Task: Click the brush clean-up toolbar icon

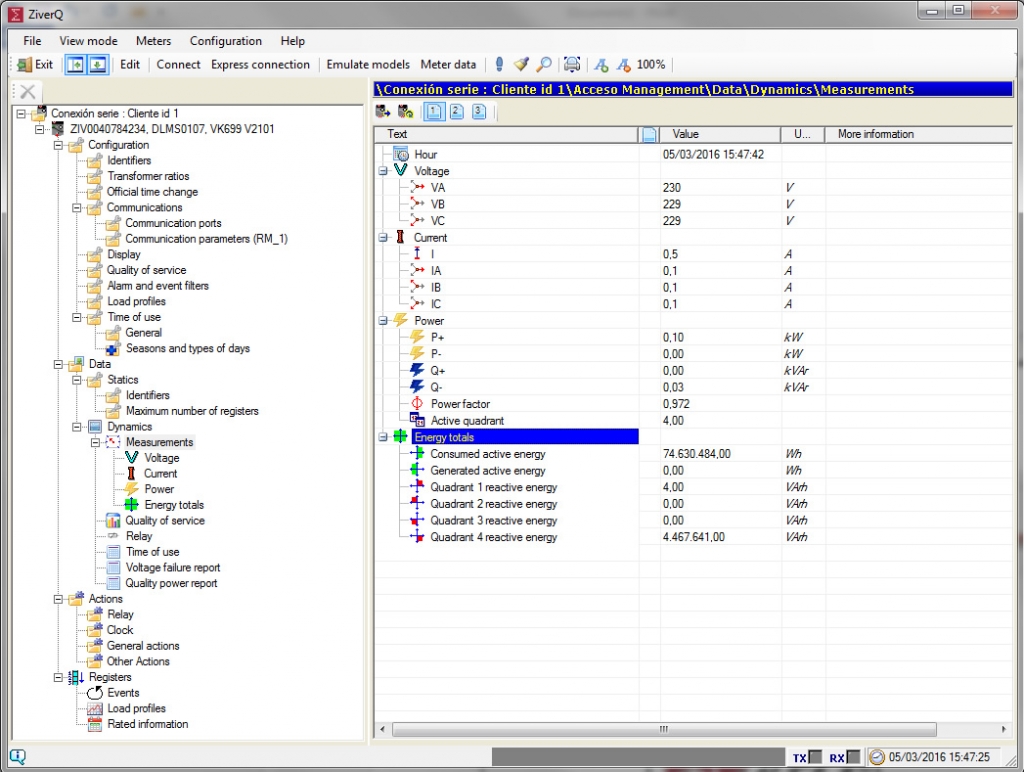Action: [521, 64]
